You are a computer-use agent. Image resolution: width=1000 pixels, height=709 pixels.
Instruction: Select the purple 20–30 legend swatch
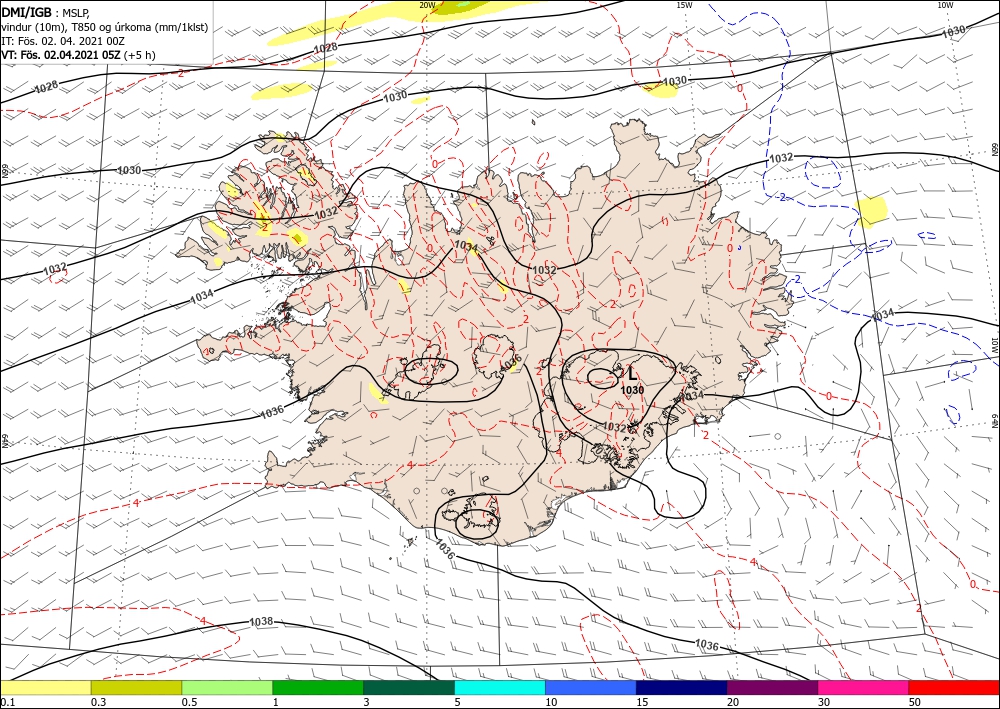point(772,688)
